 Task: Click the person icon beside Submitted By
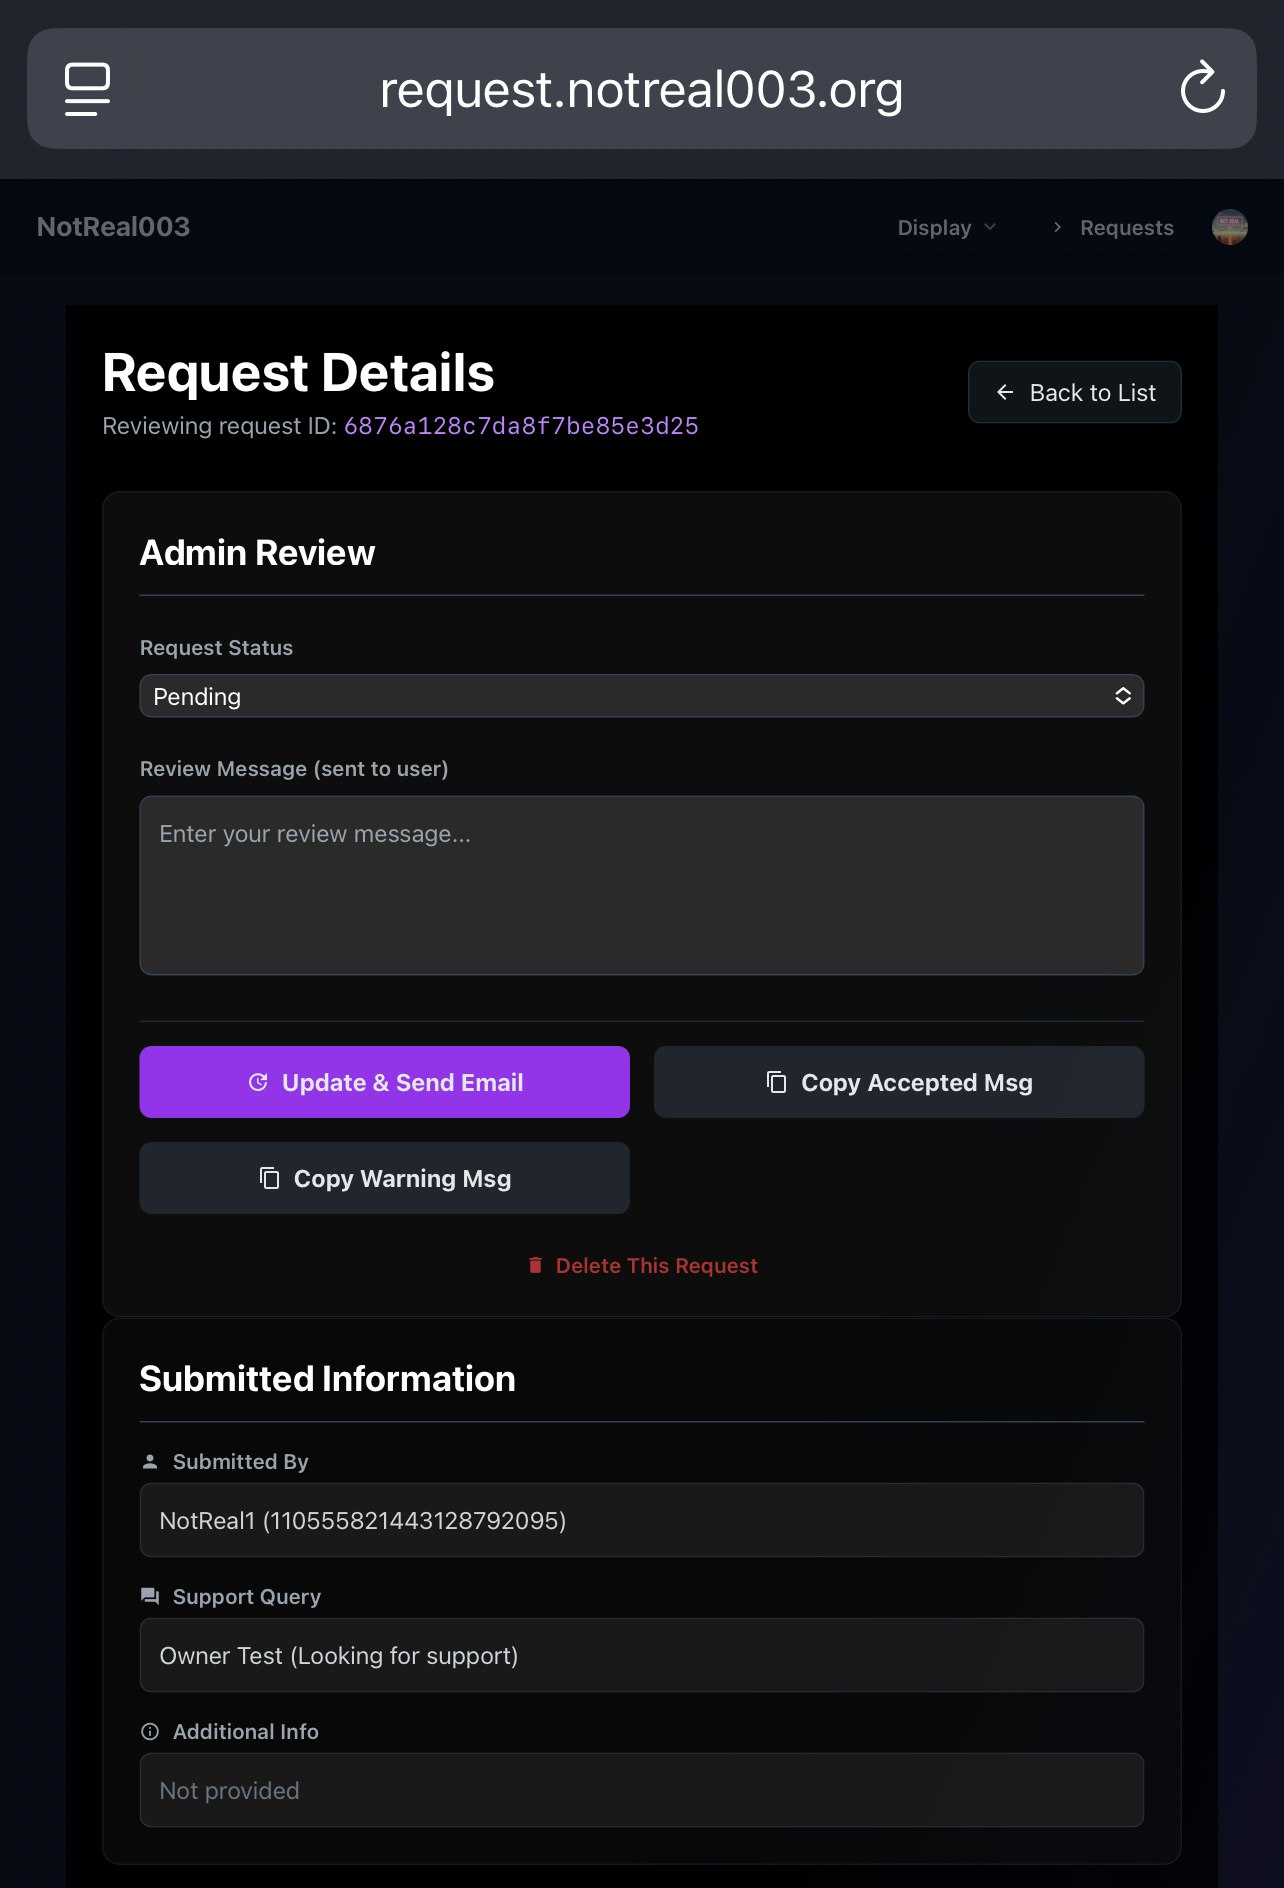click(150, 1461)
